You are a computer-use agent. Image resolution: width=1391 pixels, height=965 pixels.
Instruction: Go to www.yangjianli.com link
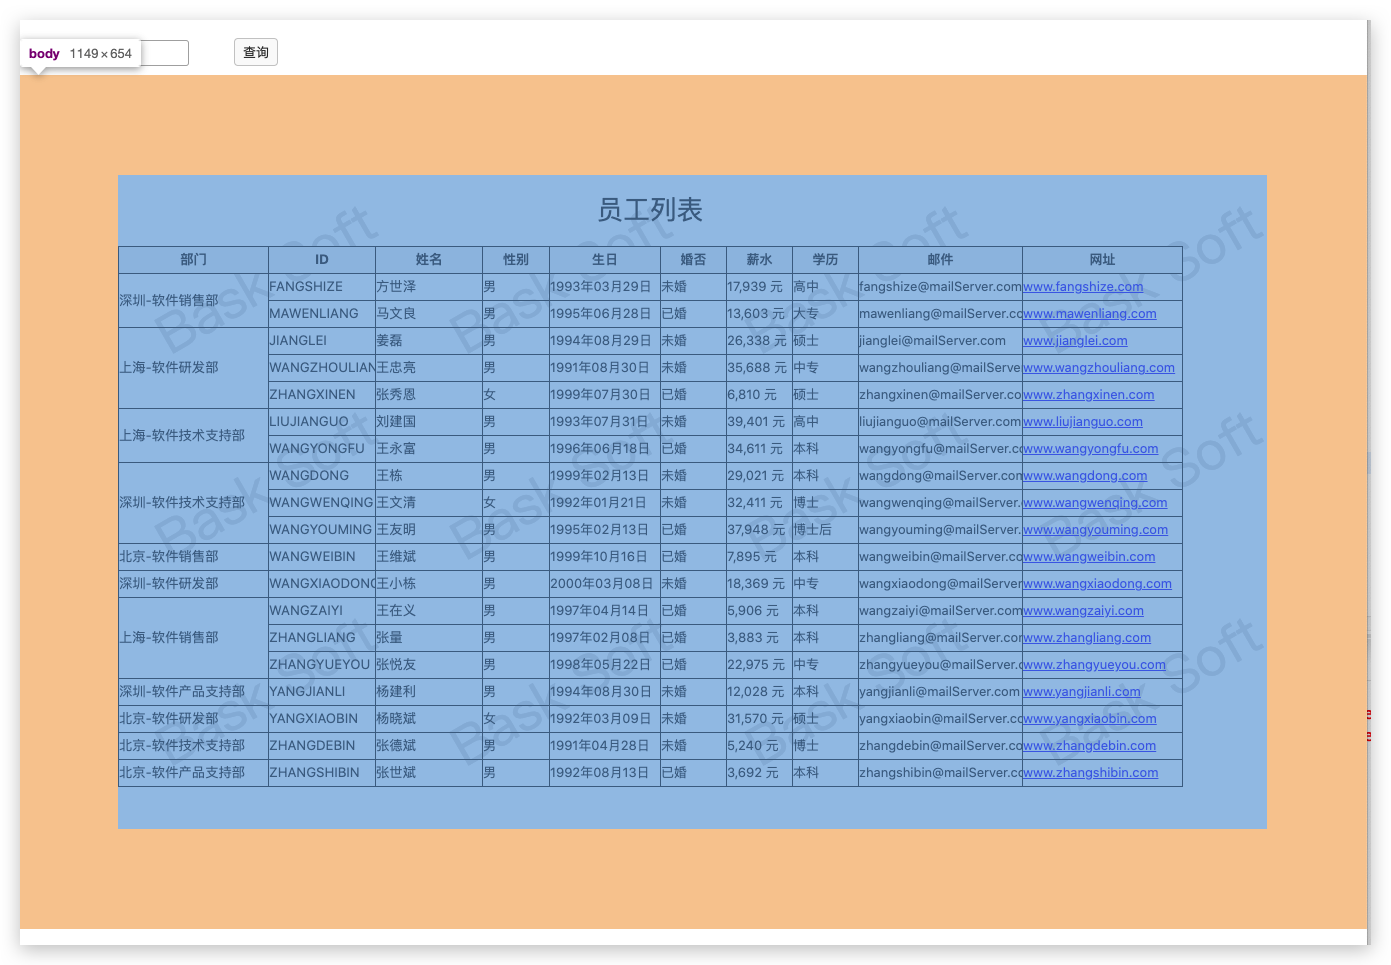[x=1082, y=692]
